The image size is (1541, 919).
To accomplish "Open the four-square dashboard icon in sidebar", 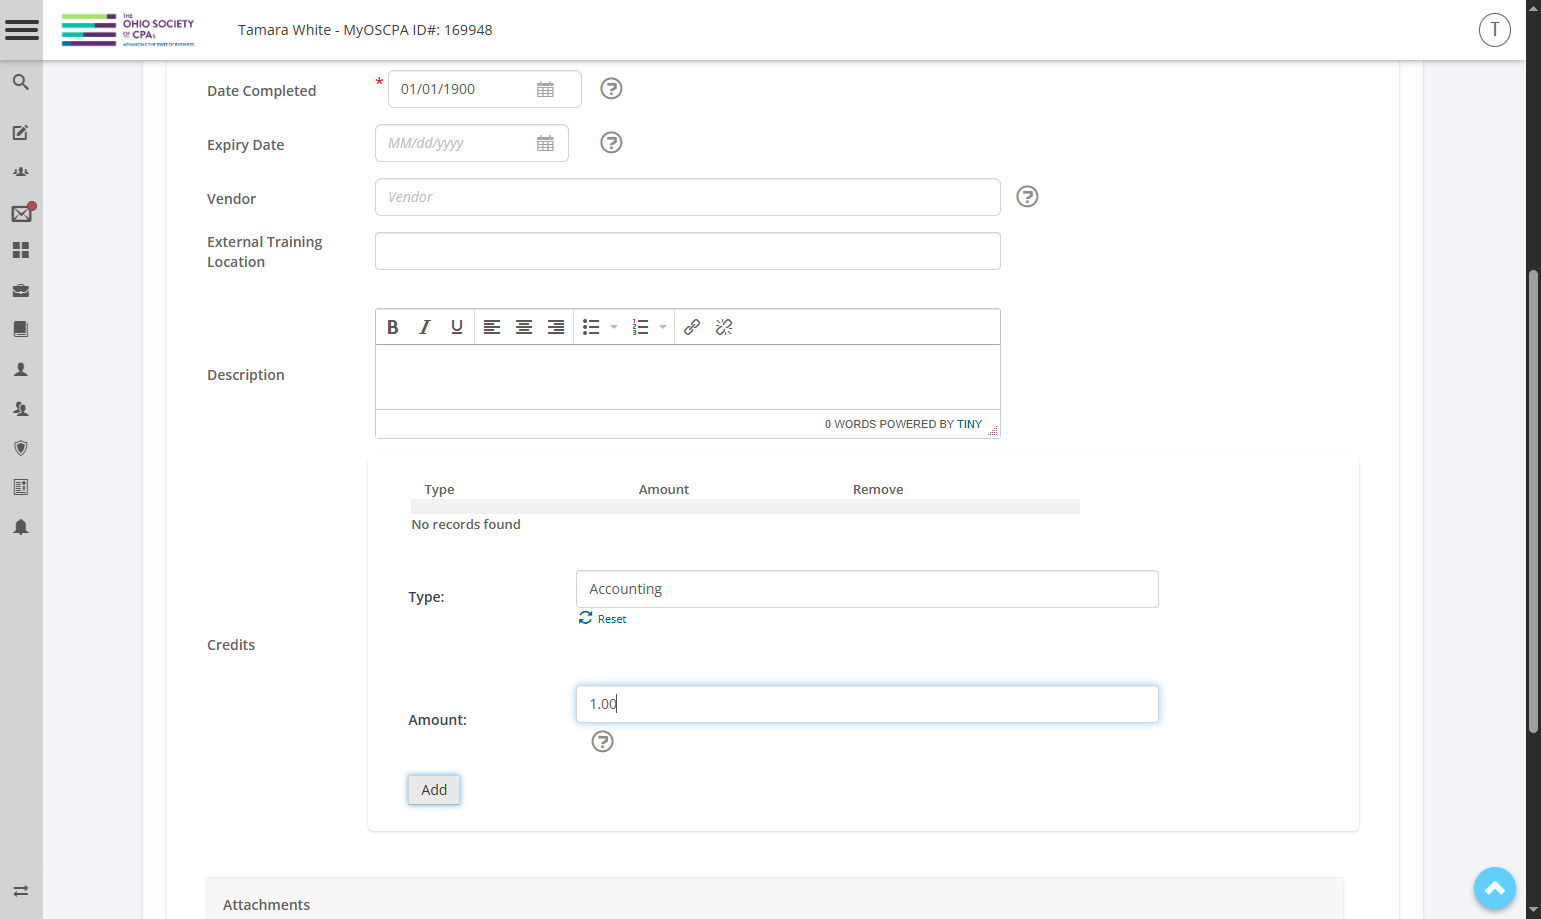I will point(20,250).
